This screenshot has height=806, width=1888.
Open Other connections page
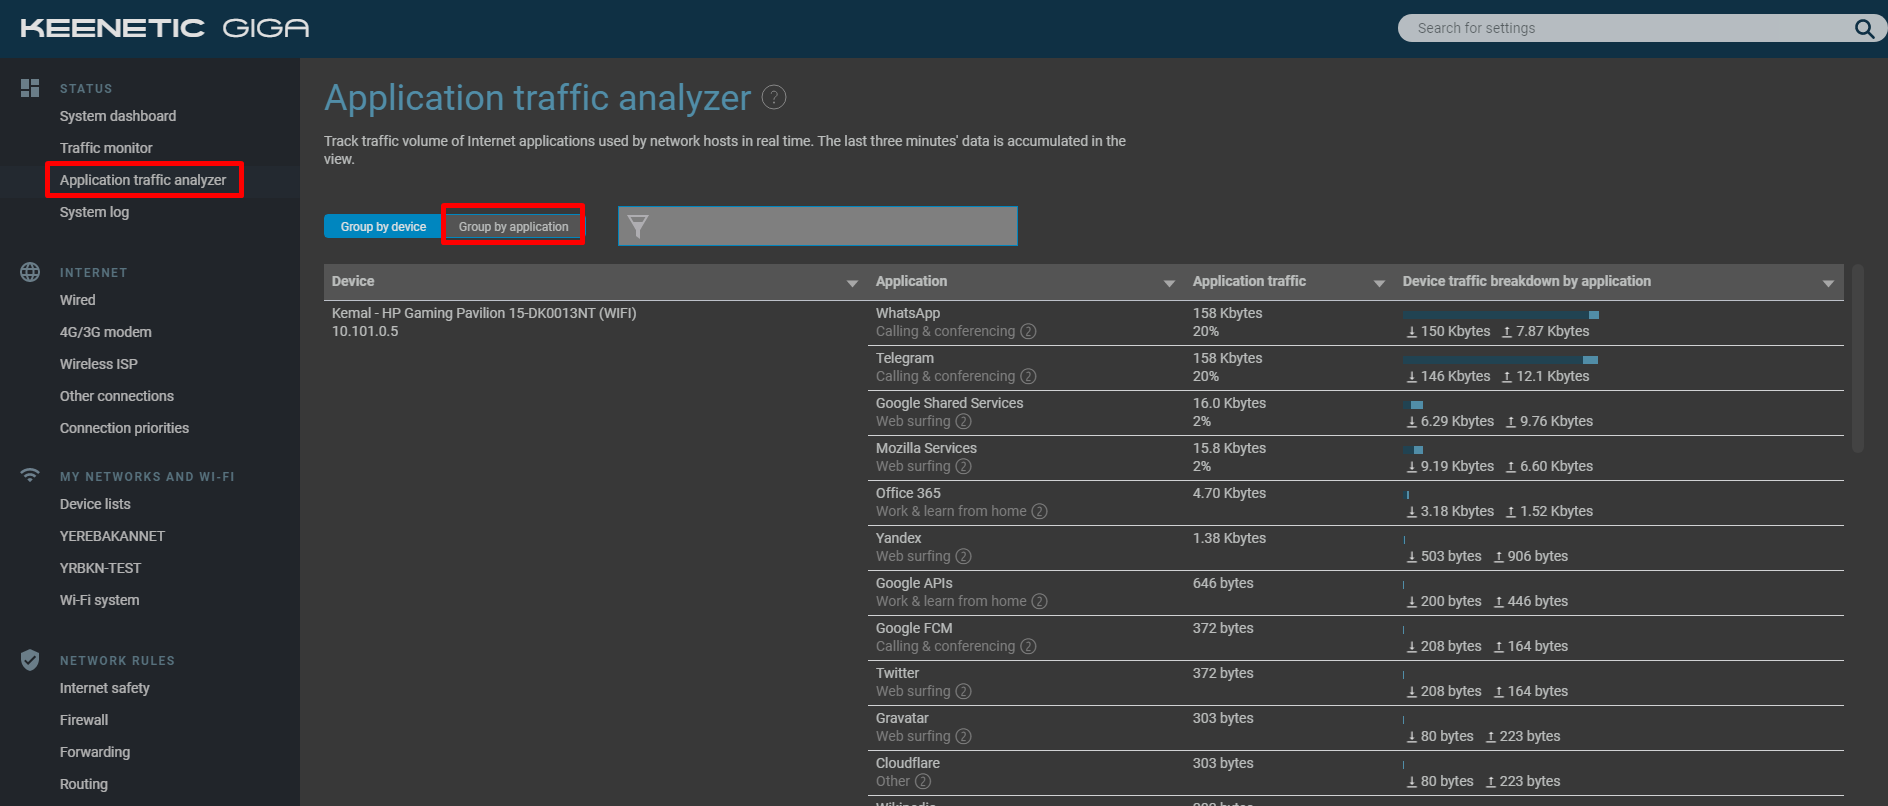(x=116, y=396)
